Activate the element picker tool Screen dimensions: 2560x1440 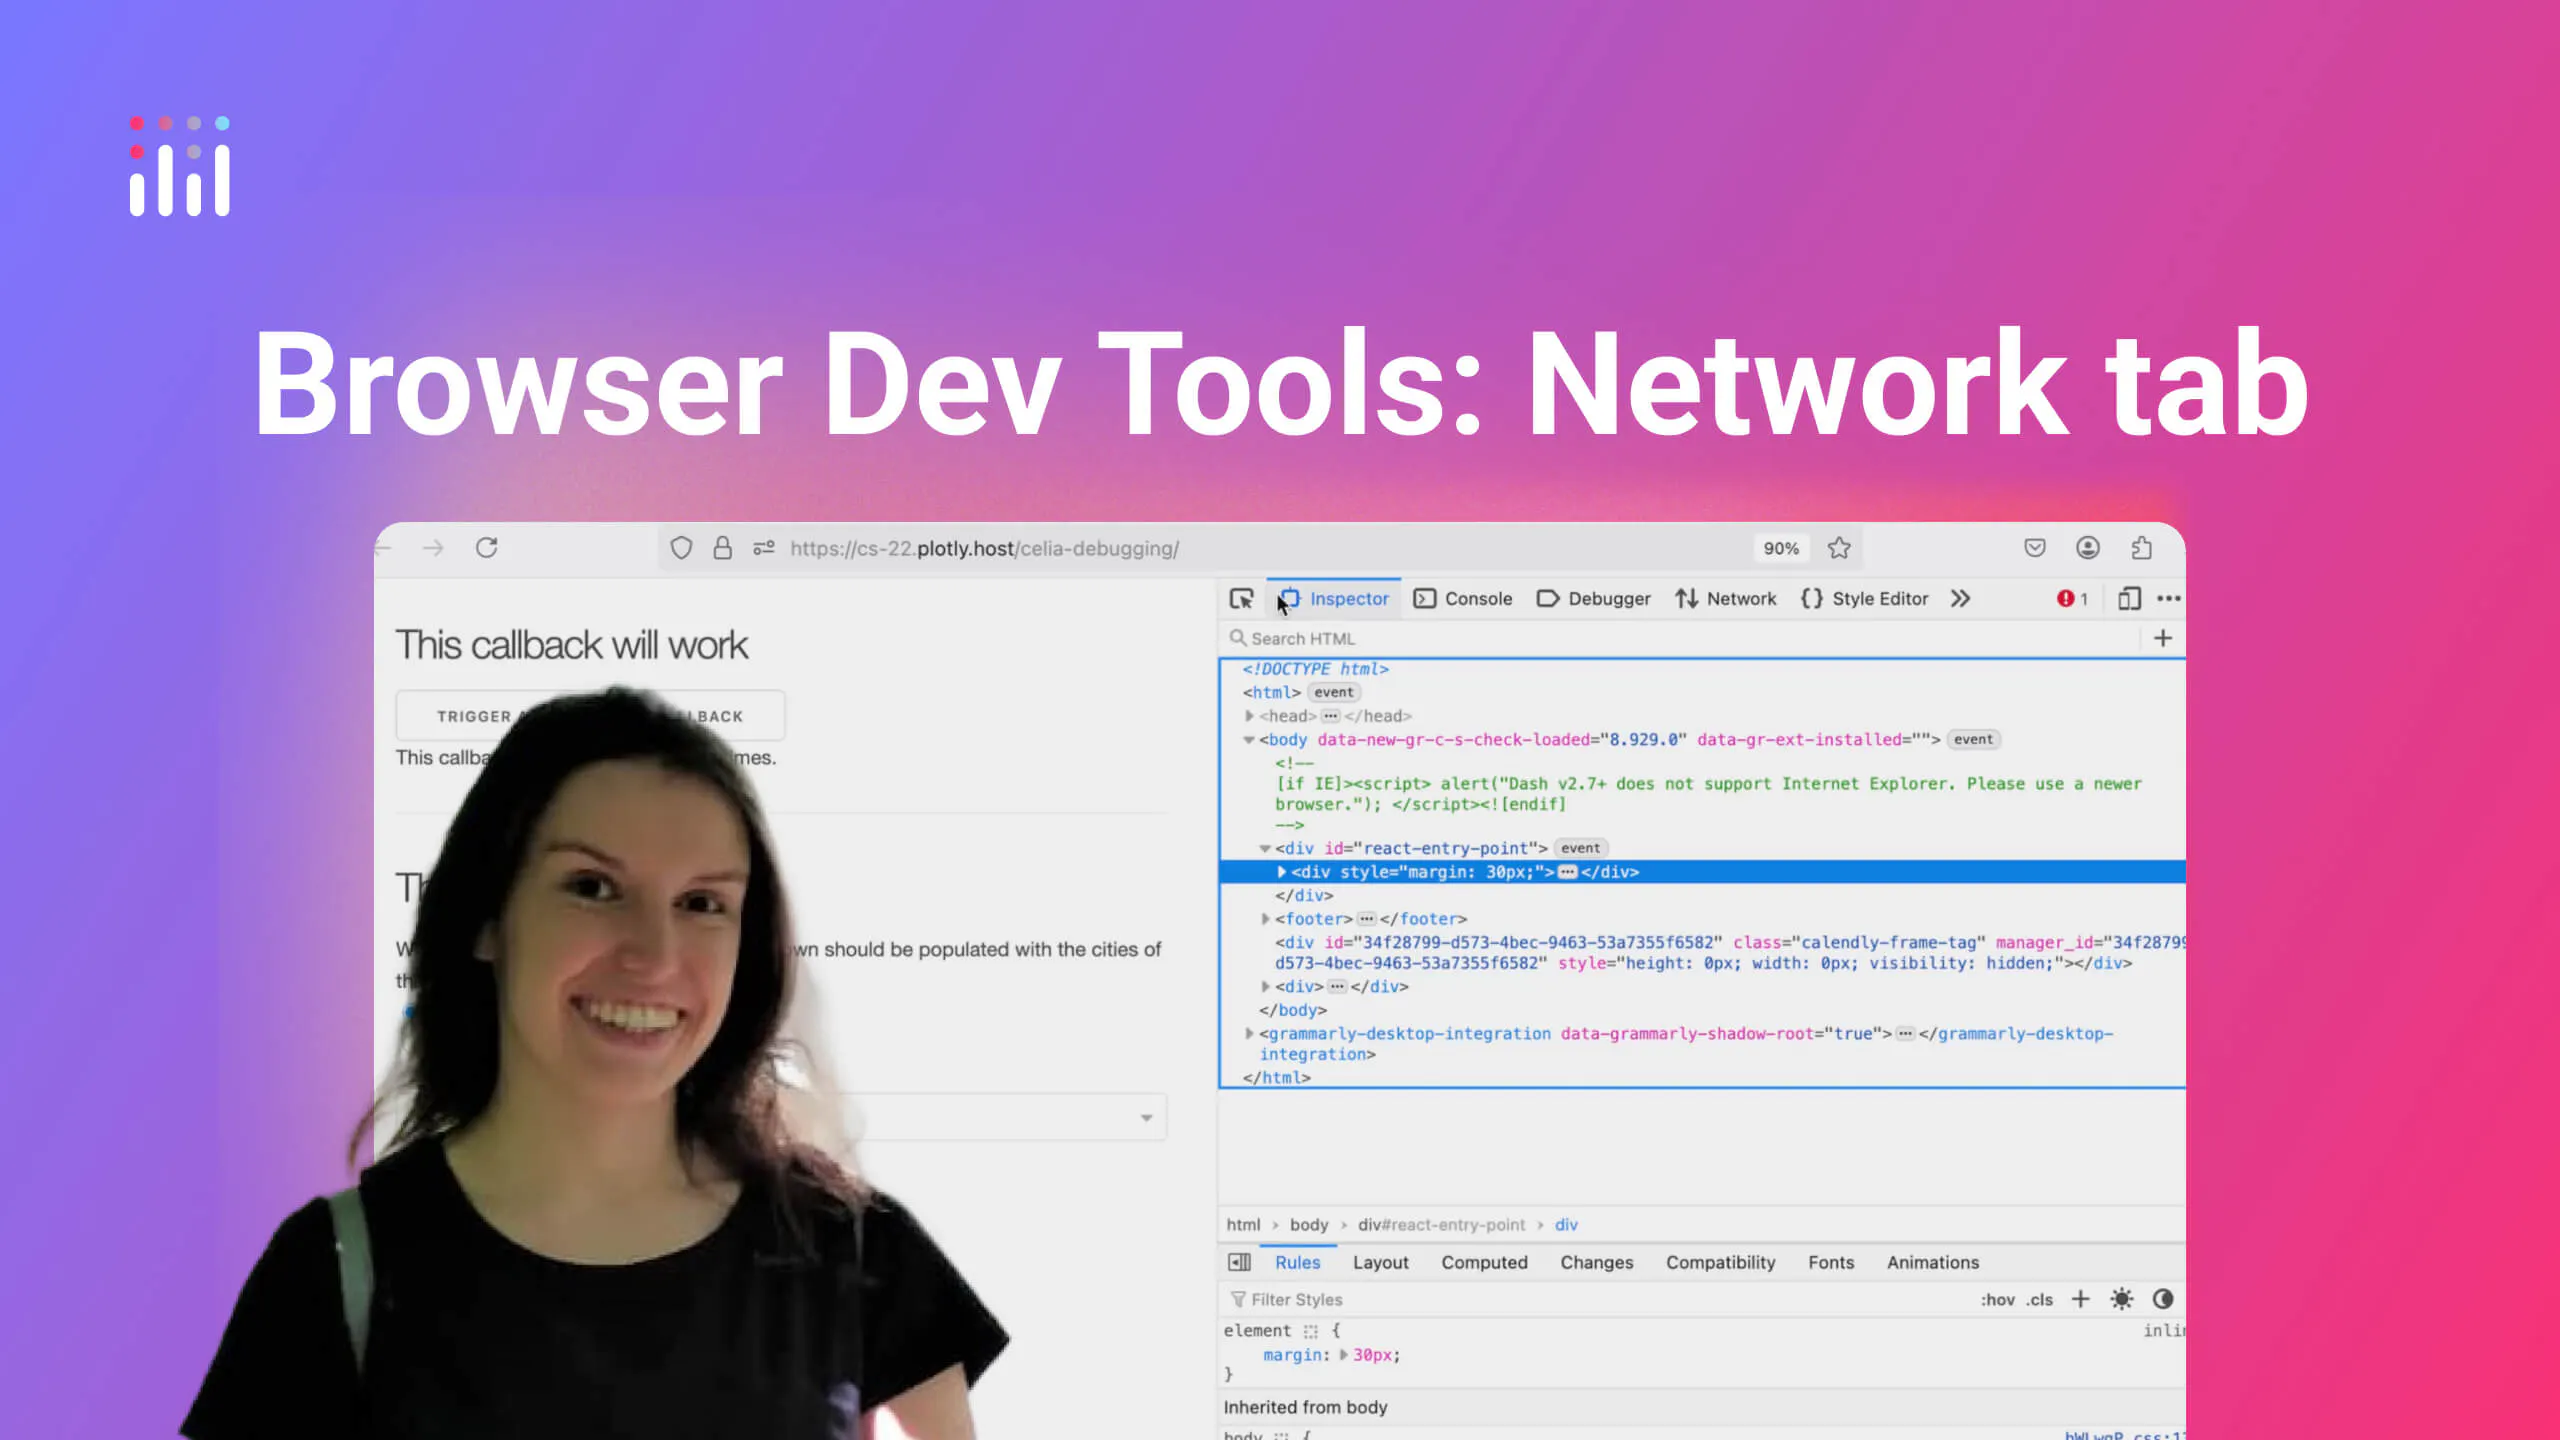coord(1241,598)
